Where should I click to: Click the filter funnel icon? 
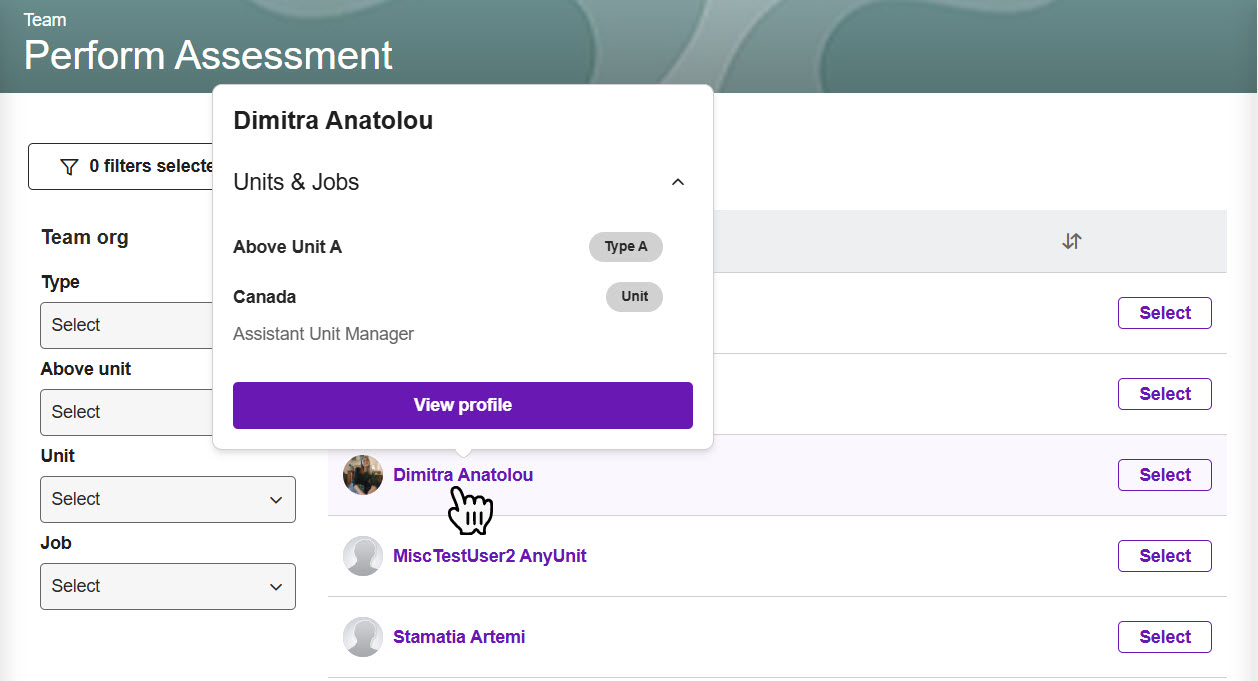pyautogui.click(x=69, y=166)
